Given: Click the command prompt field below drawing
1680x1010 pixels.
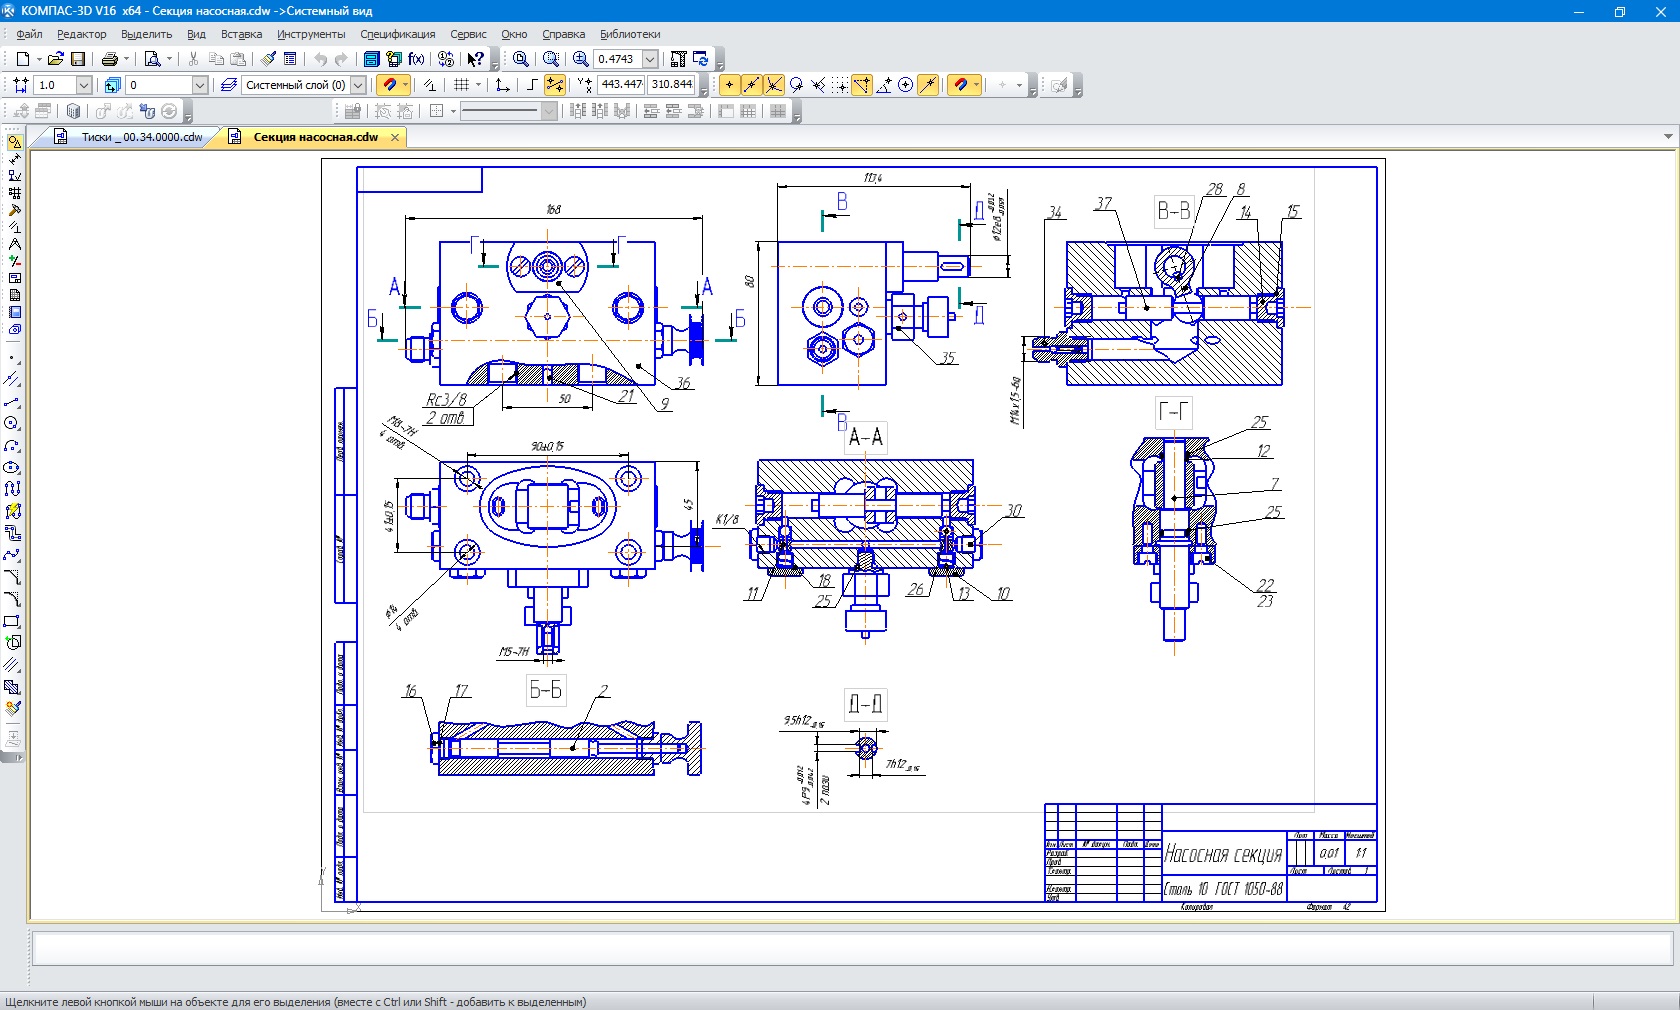Looking at the screenshot, I should (852, 948).
